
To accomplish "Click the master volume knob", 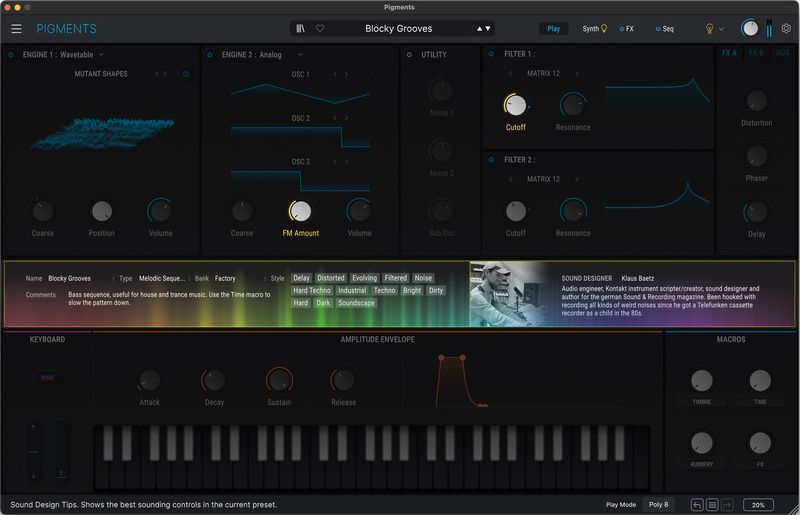I will [x=749, y=29].
